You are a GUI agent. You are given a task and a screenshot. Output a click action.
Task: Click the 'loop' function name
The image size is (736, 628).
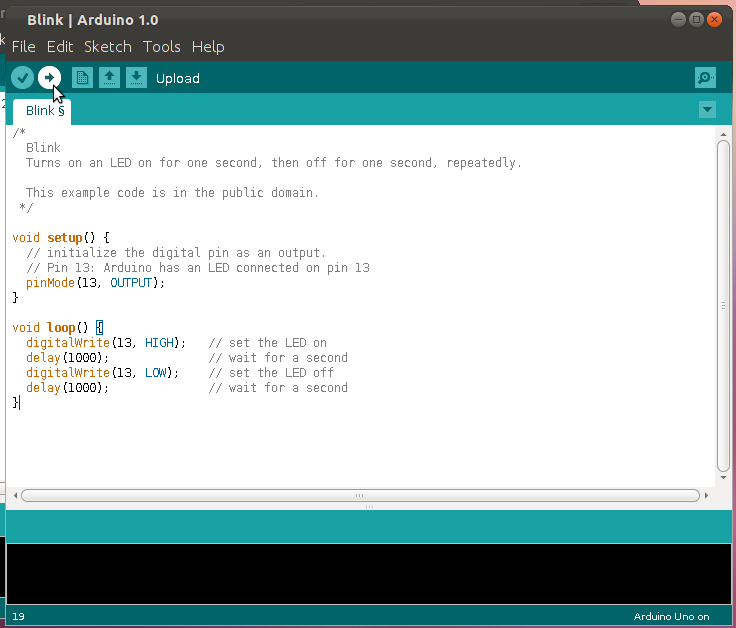(61, 328)
